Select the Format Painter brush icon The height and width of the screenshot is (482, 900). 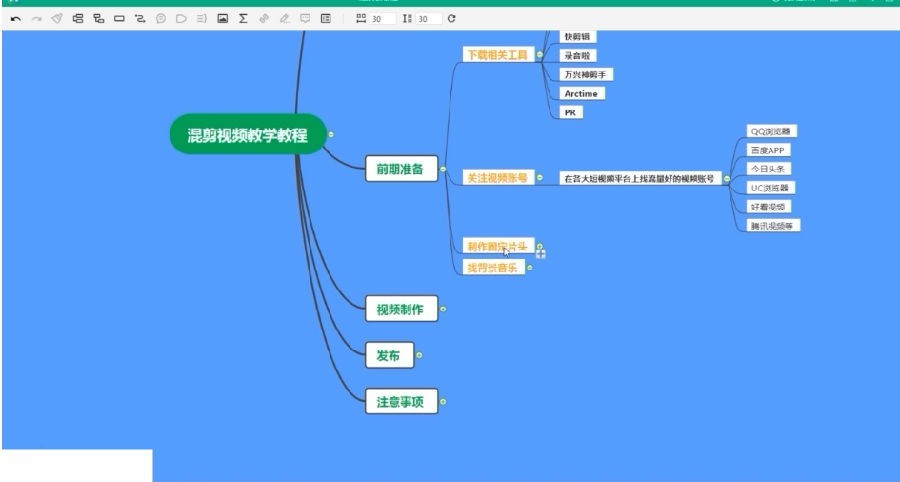[x=57, y=18]
